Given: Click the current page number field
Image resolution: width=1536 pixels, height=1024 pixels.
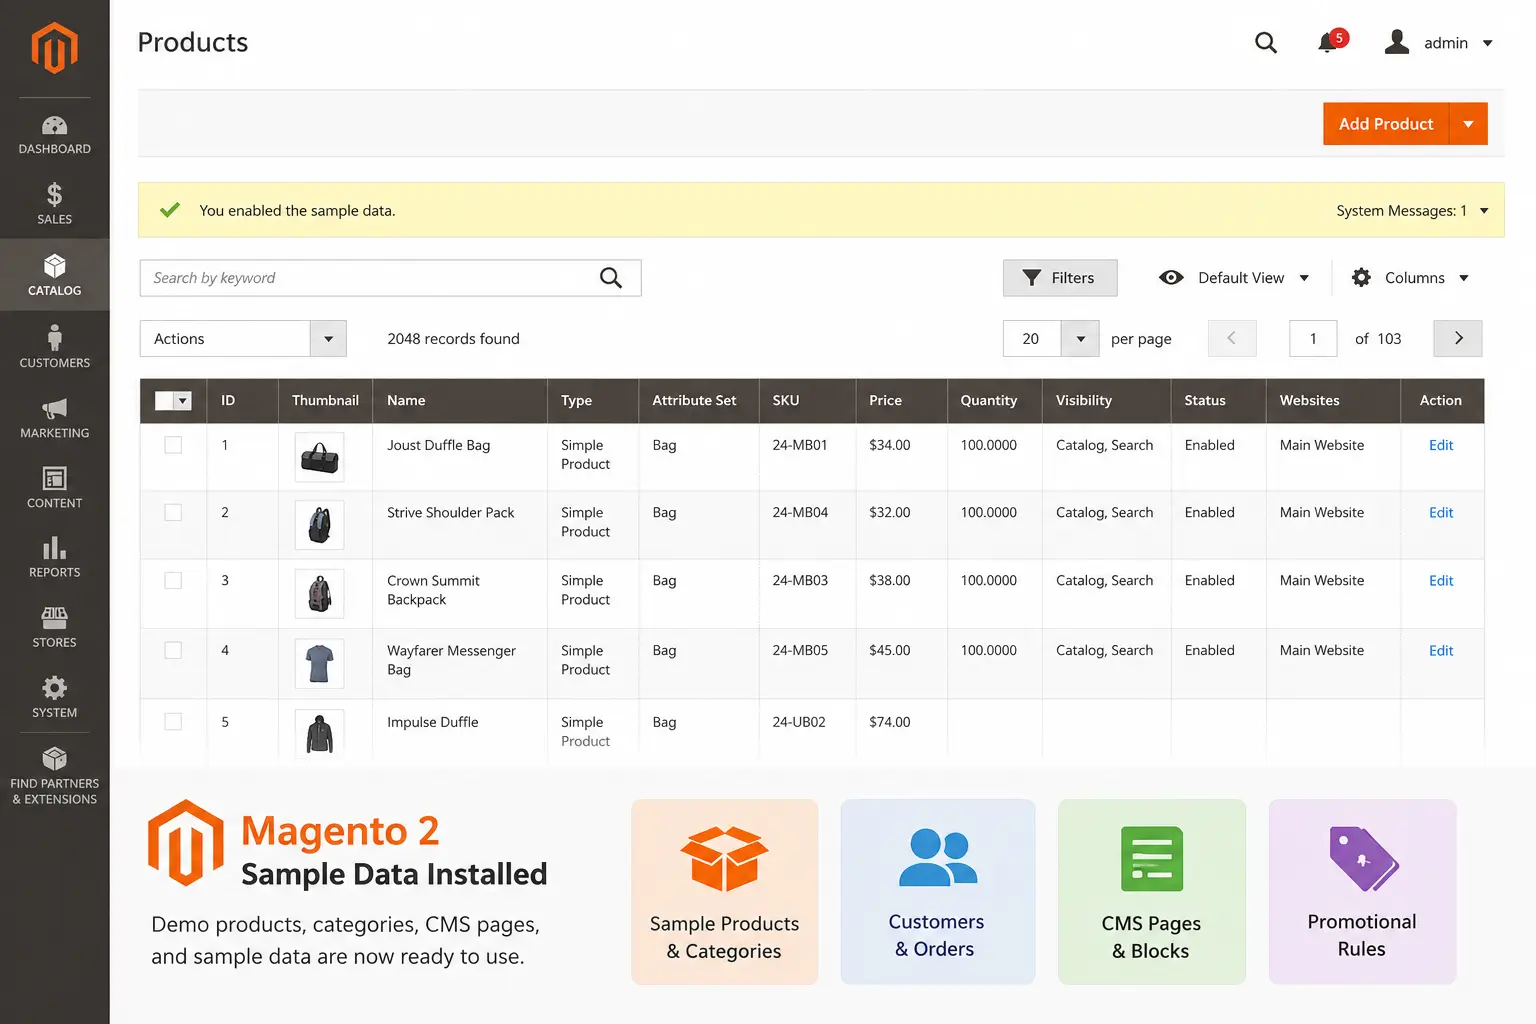Looking at the screenshot, I should click(1313, 339).
